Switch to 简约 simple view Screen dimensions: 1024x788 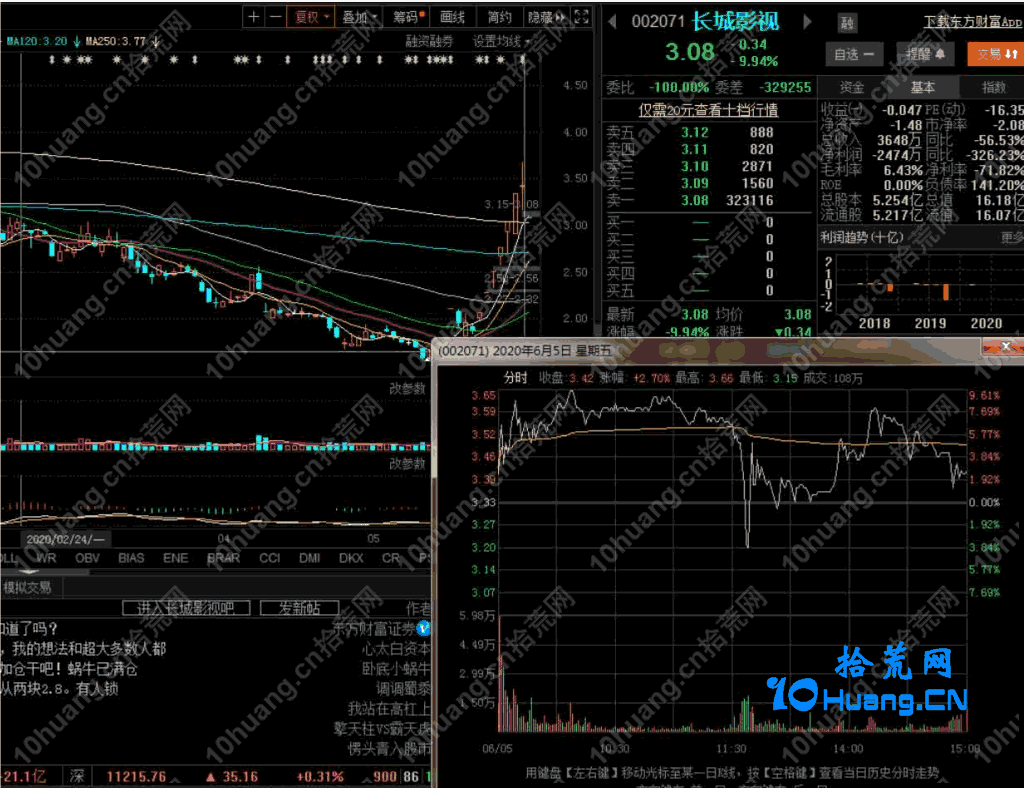[x=499, y=18]
